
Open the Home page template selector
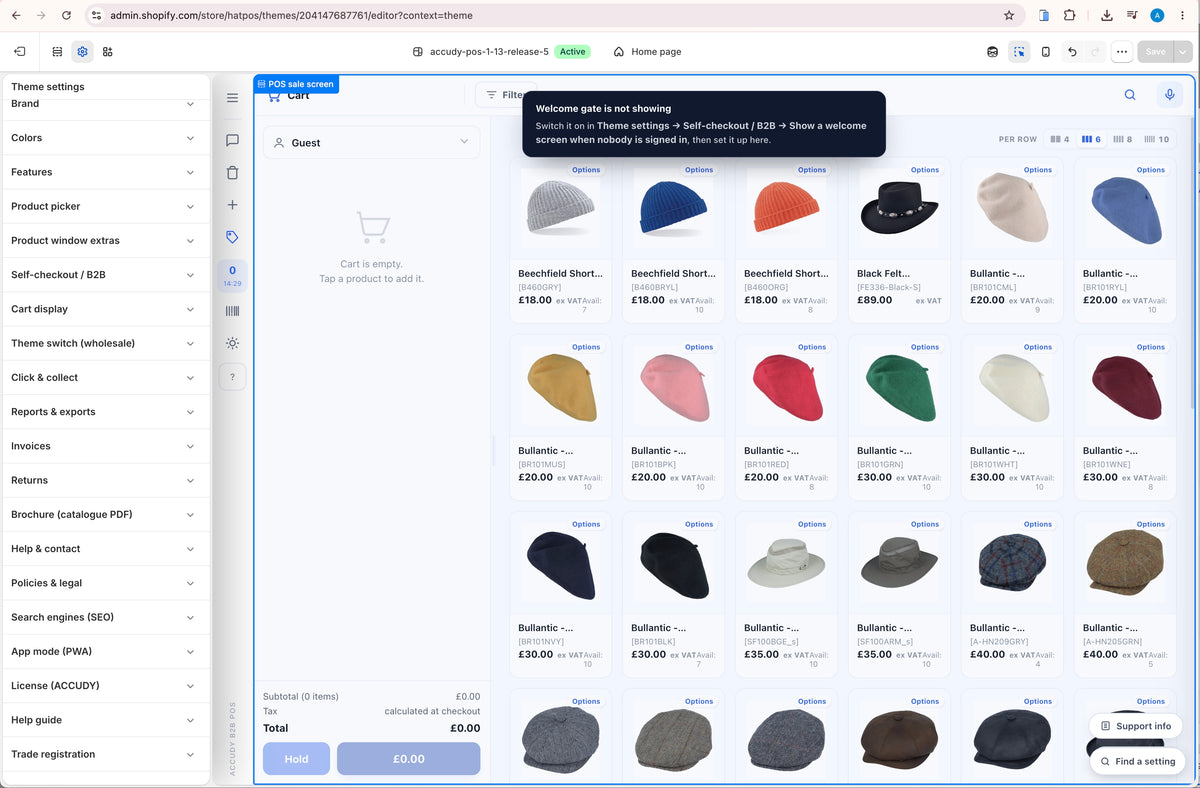pos(647,52)
